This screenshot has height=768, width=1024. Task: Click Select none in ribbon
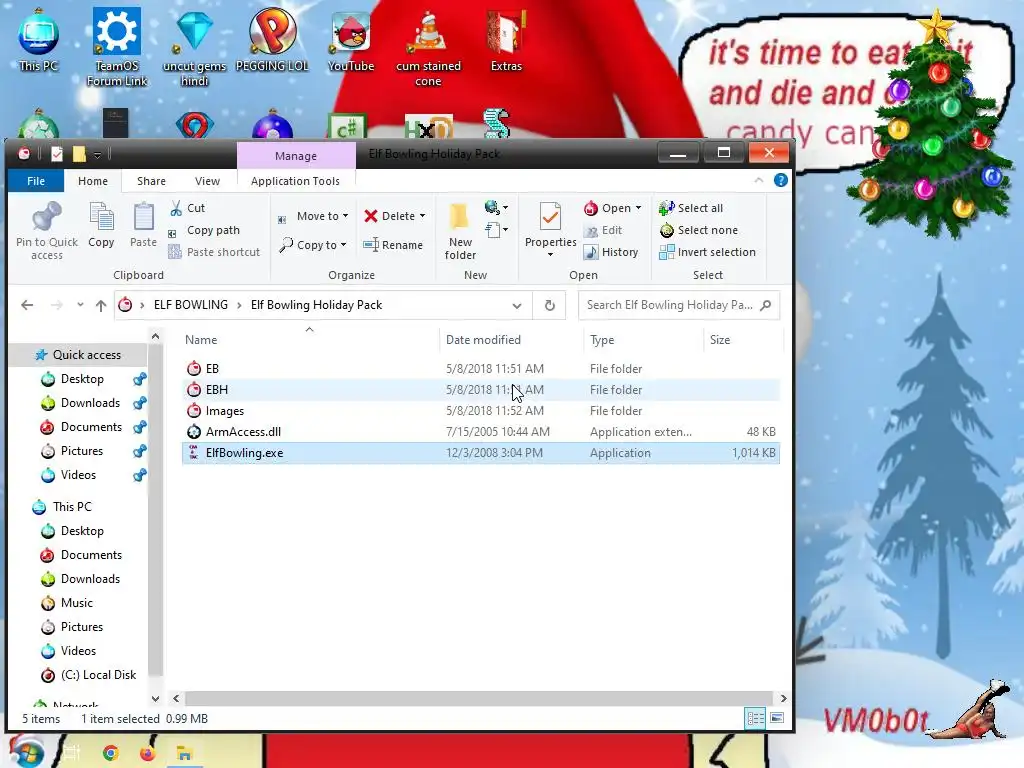699,230
